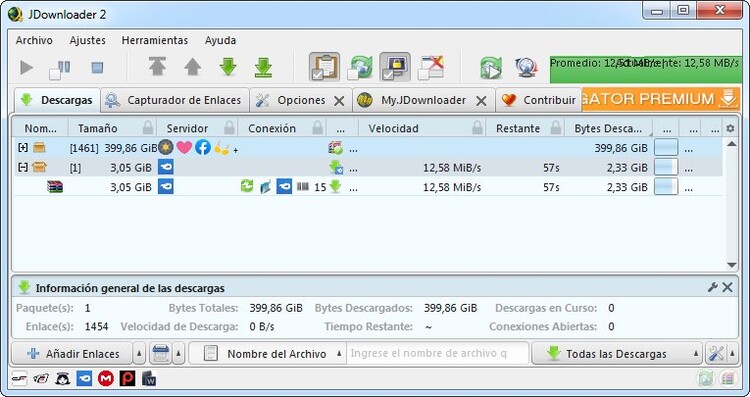Screen dimensions: 750x397
Task: Open the Todas las Descargas filter dropdown
Action: 617,354
